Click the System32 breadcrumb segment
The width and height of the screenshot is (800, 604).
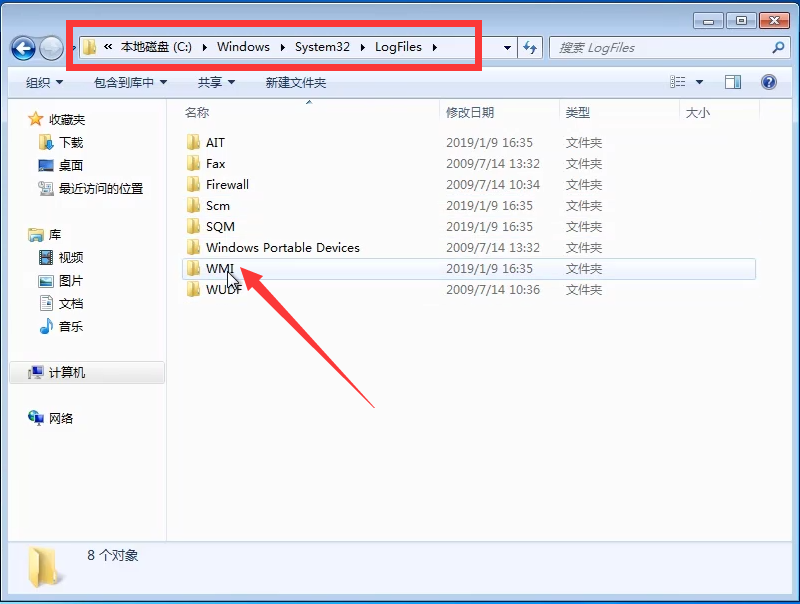(x=322, y=47)
